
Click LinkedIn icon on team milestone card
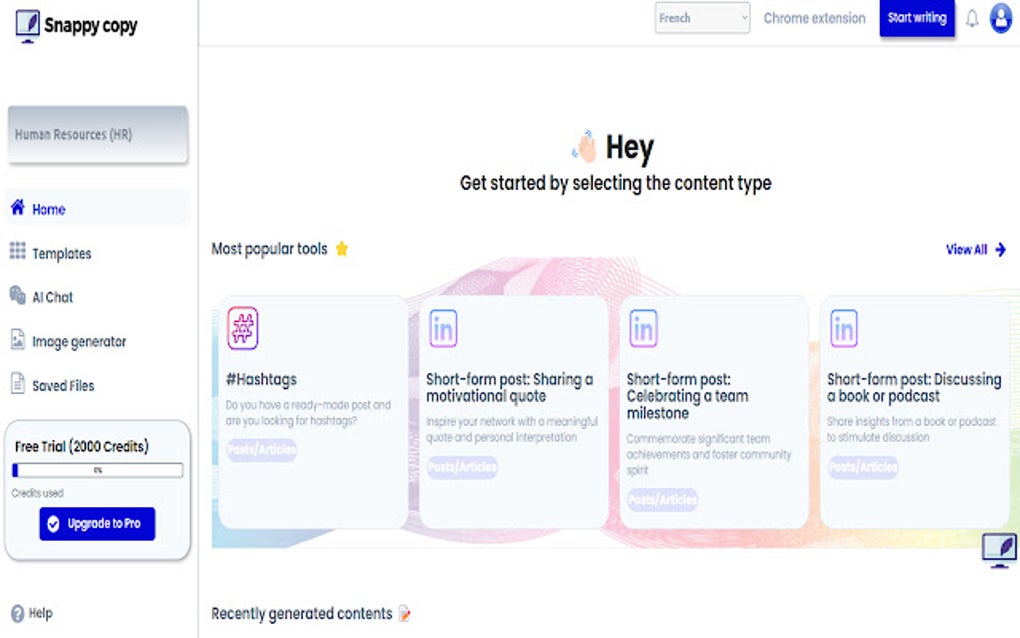tap(643, 328)
